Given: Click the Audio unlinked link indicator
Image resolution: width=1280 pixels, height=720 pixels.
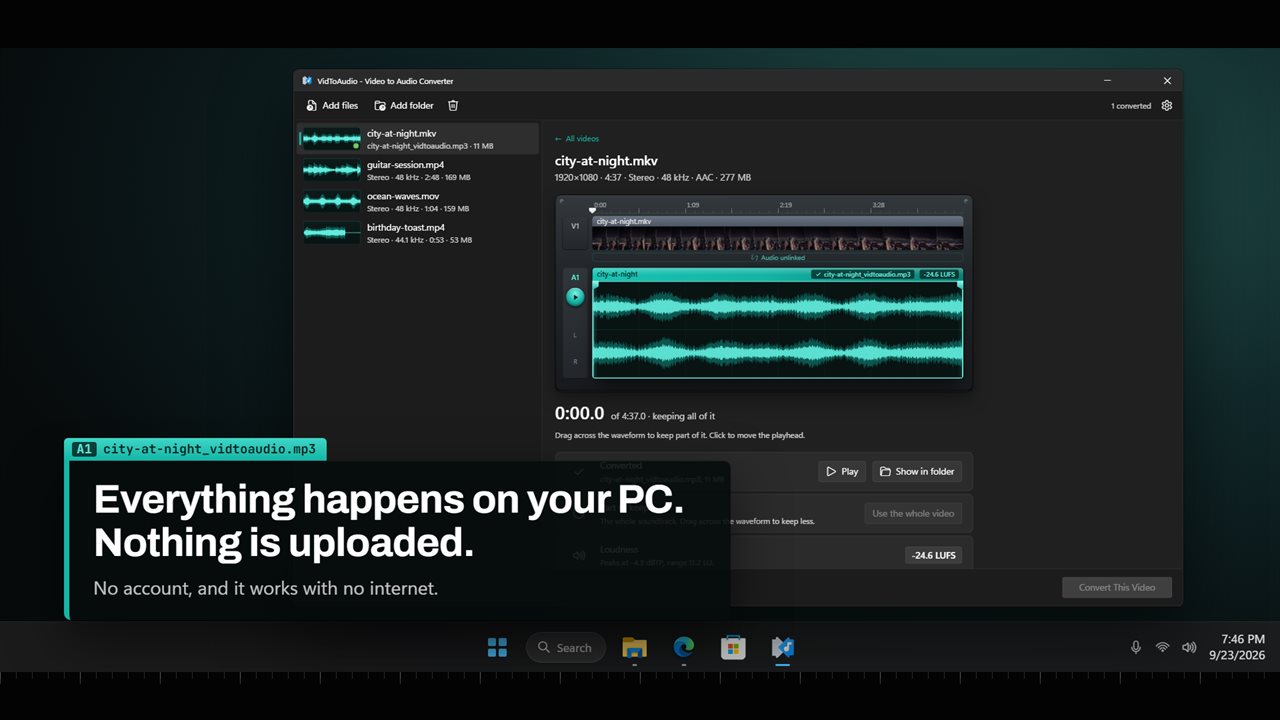Looking at the screenshot, I should pyautogui.click(x=777, y=258).
